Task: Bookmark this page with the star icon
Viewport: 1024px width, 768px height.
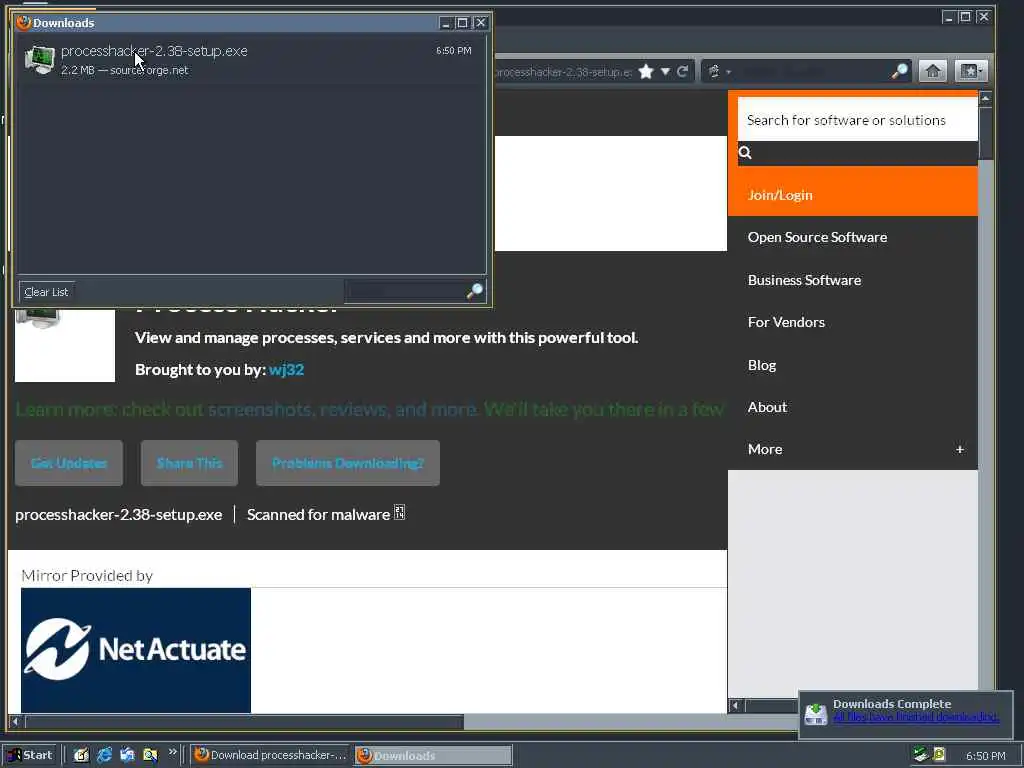Action: pyautogui.click(x=646, y=71)
